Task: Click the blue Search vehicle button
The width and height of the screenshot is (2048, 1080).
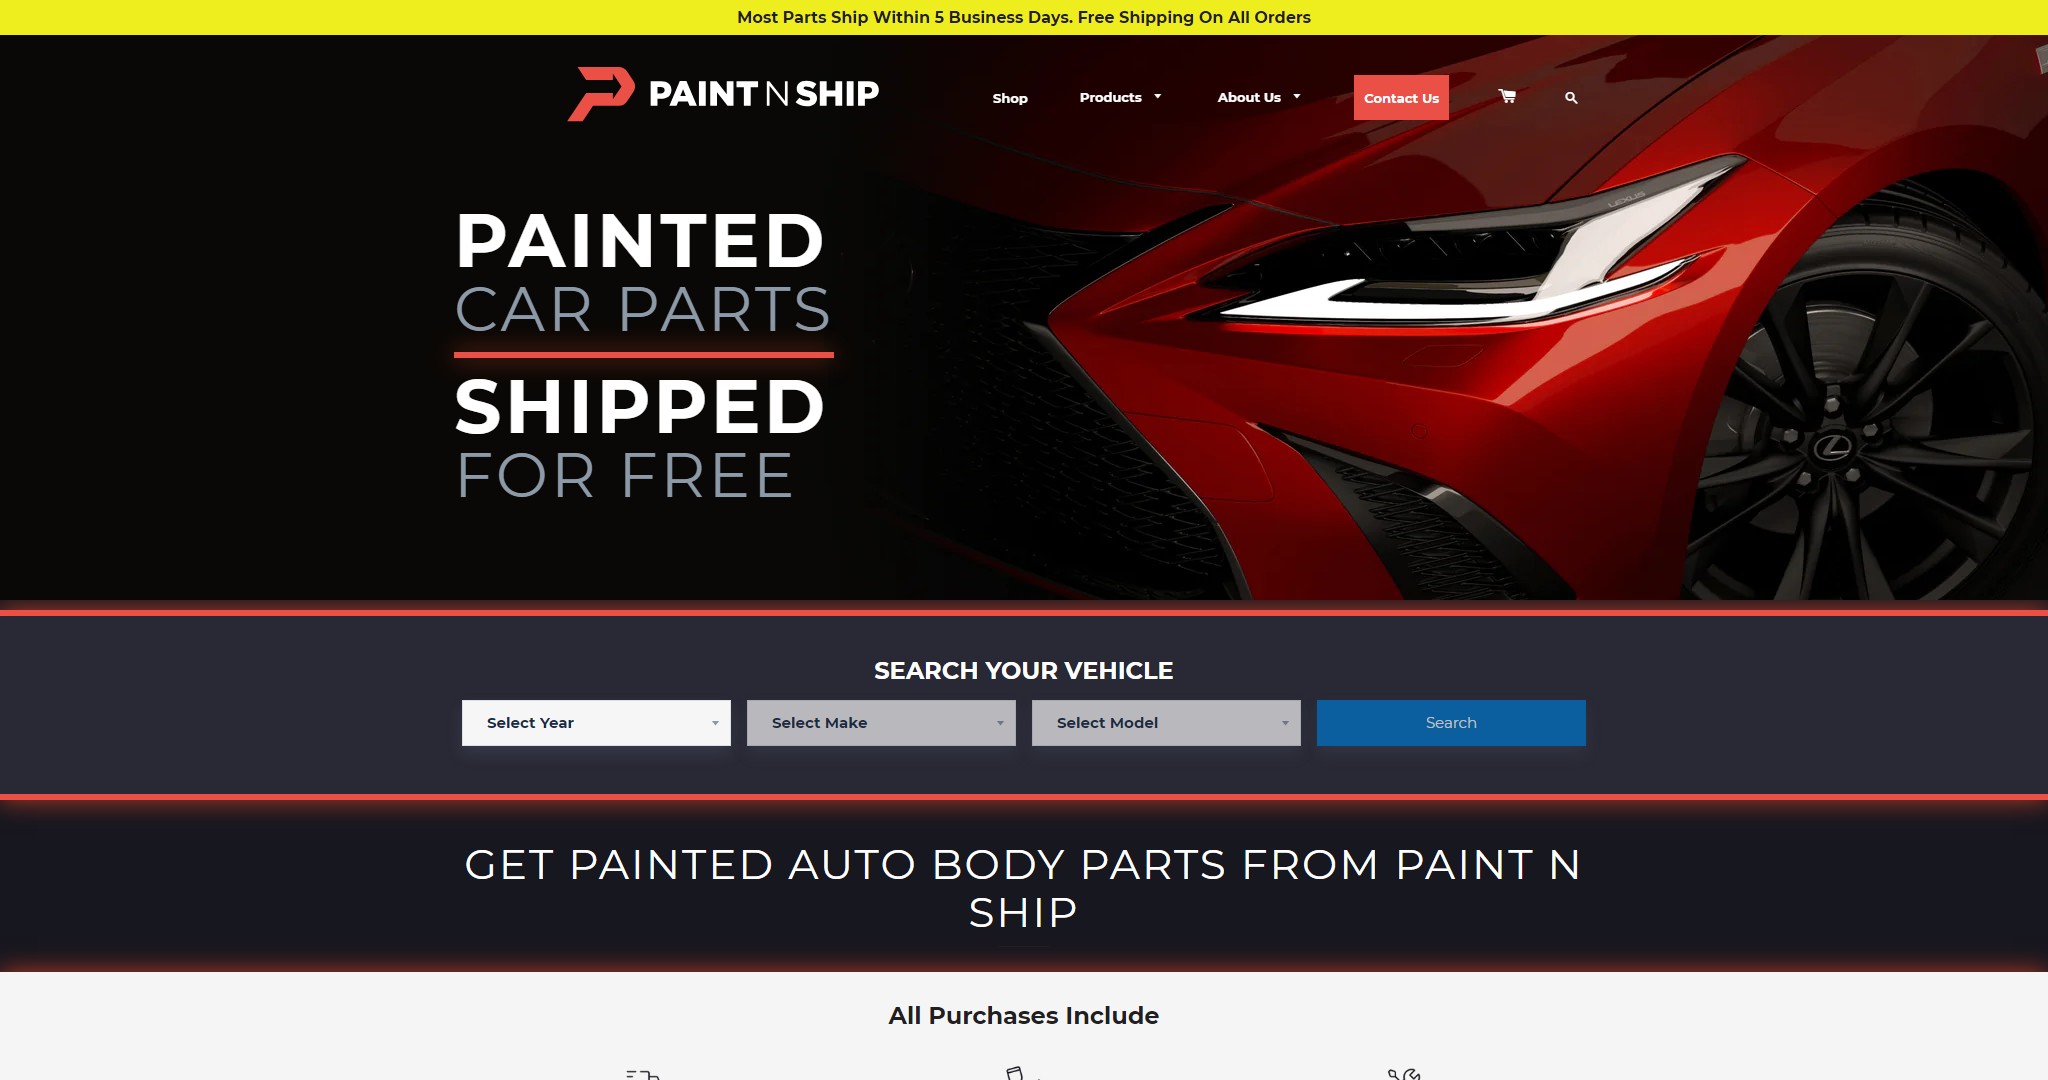Action: (x=1451, y=723)
